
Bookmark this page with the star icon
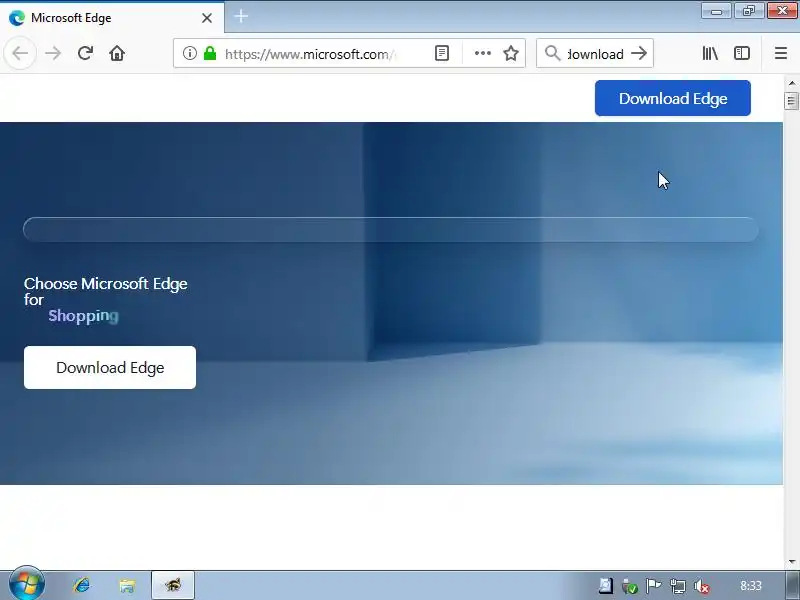pyautogui.click(x=511, y=53)
